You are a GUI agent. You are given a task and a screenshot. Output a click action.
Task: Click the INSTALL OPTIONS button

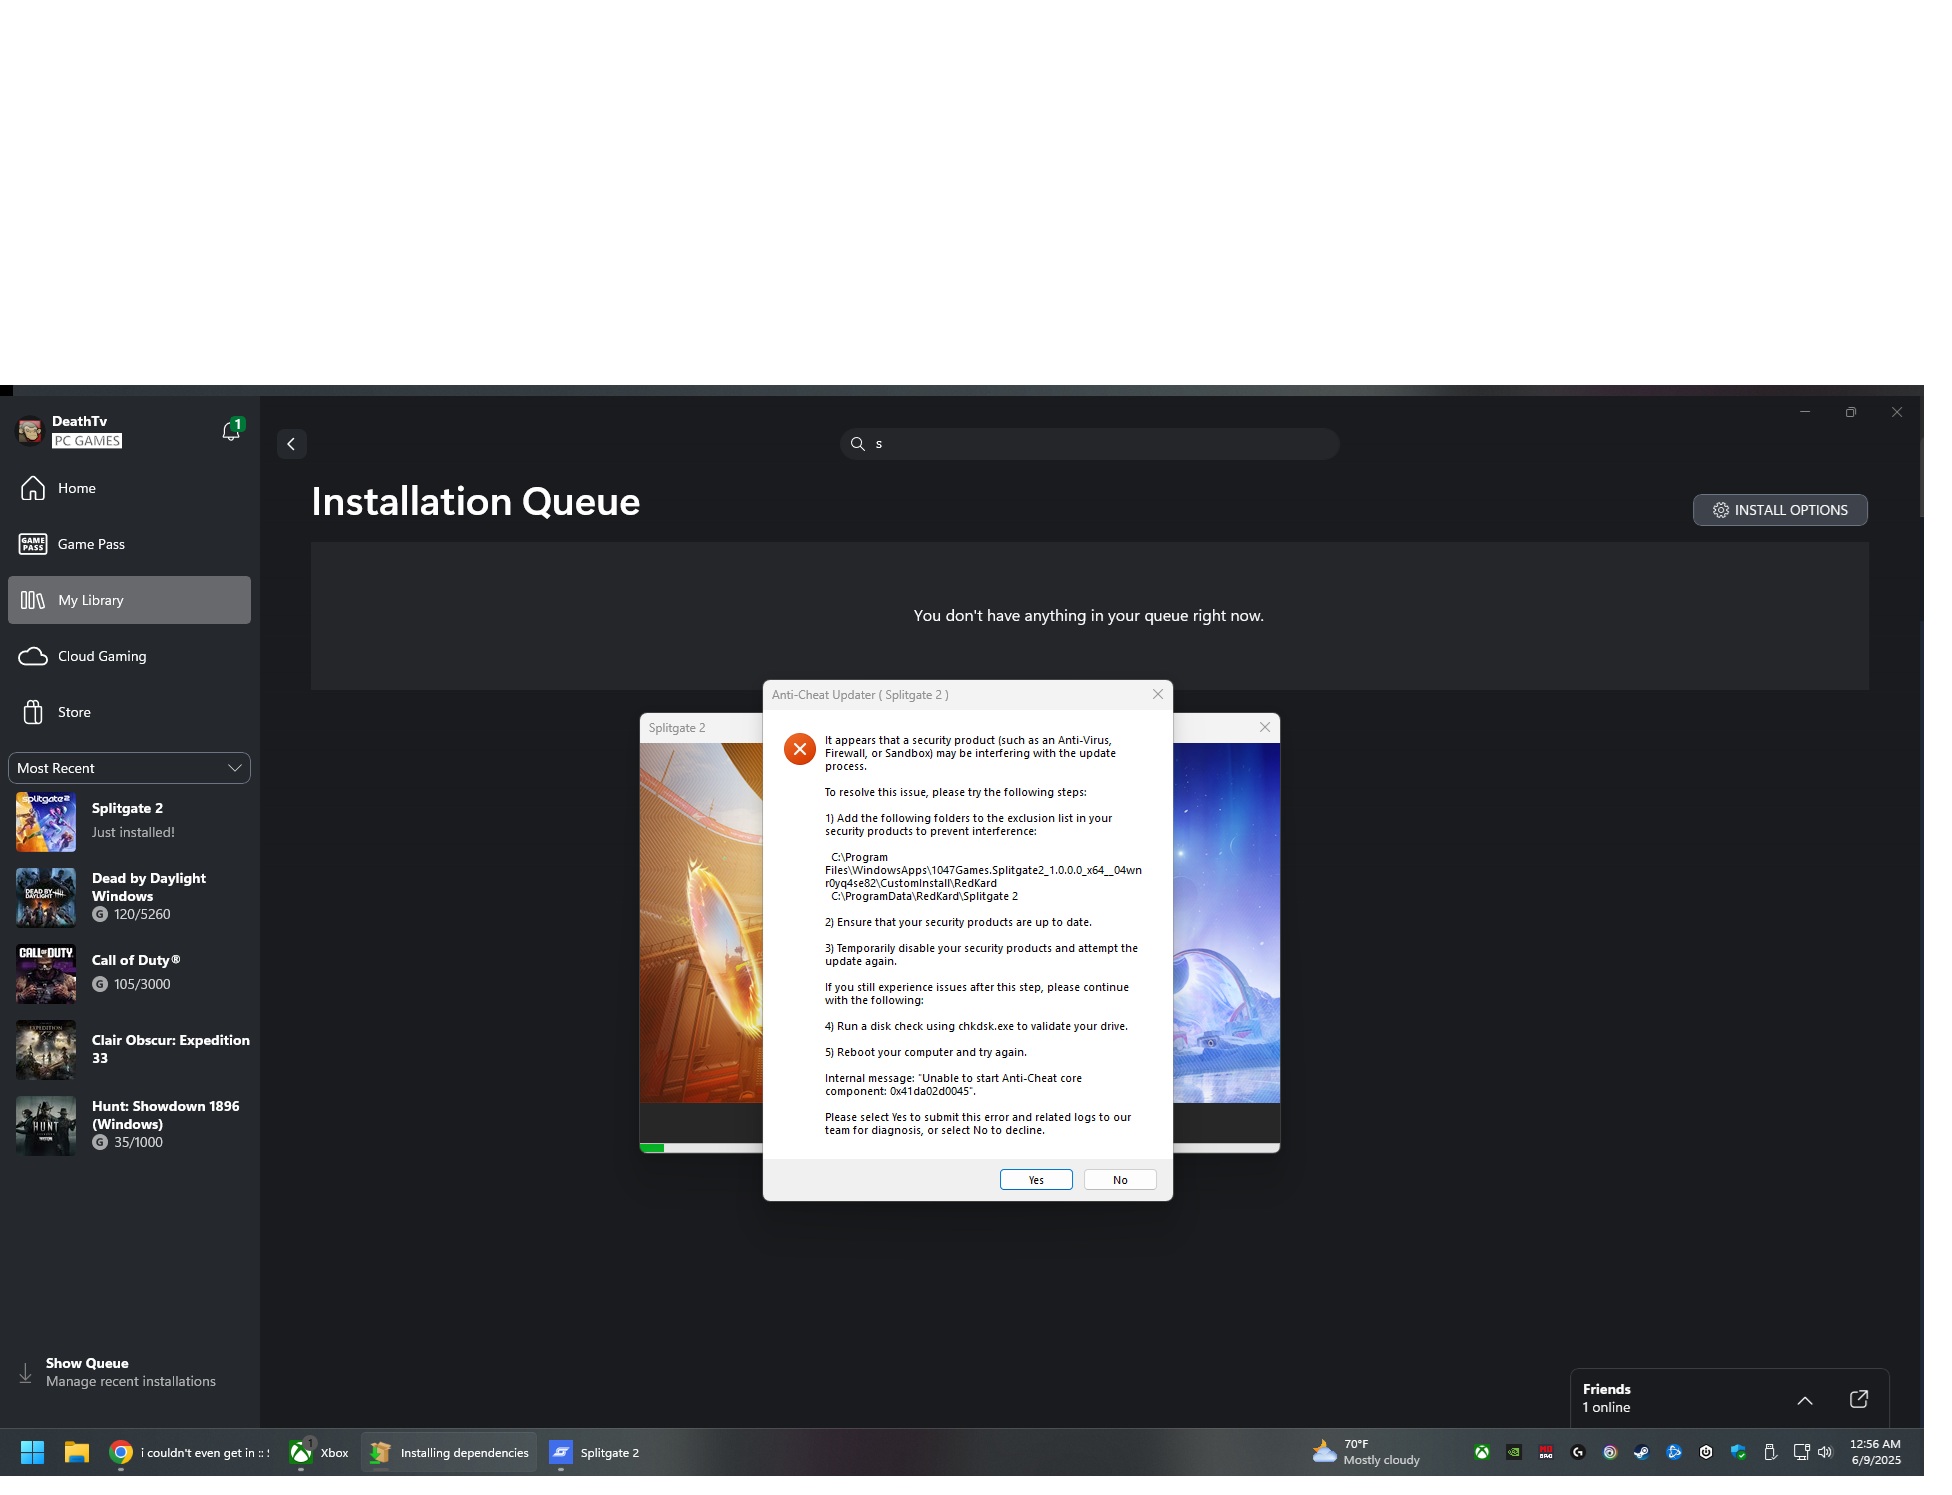(1780, 510)
